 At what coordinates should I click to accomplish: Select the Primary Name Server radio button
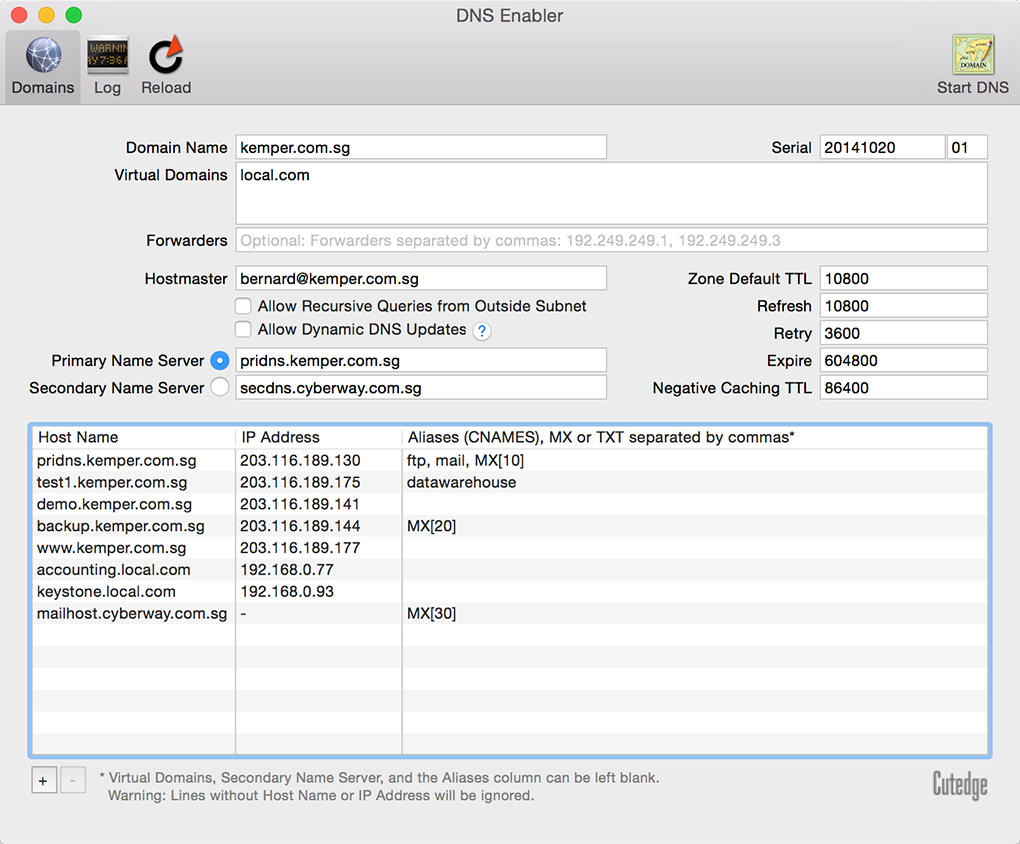pyautogui.click(x=220, y=360)
